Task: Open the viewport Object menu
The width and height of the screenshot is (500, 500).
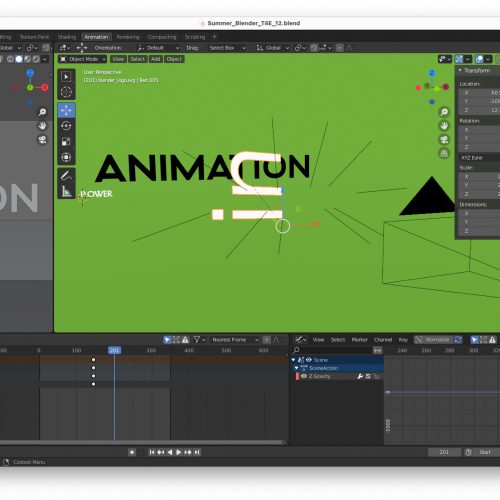Action: 174,59
